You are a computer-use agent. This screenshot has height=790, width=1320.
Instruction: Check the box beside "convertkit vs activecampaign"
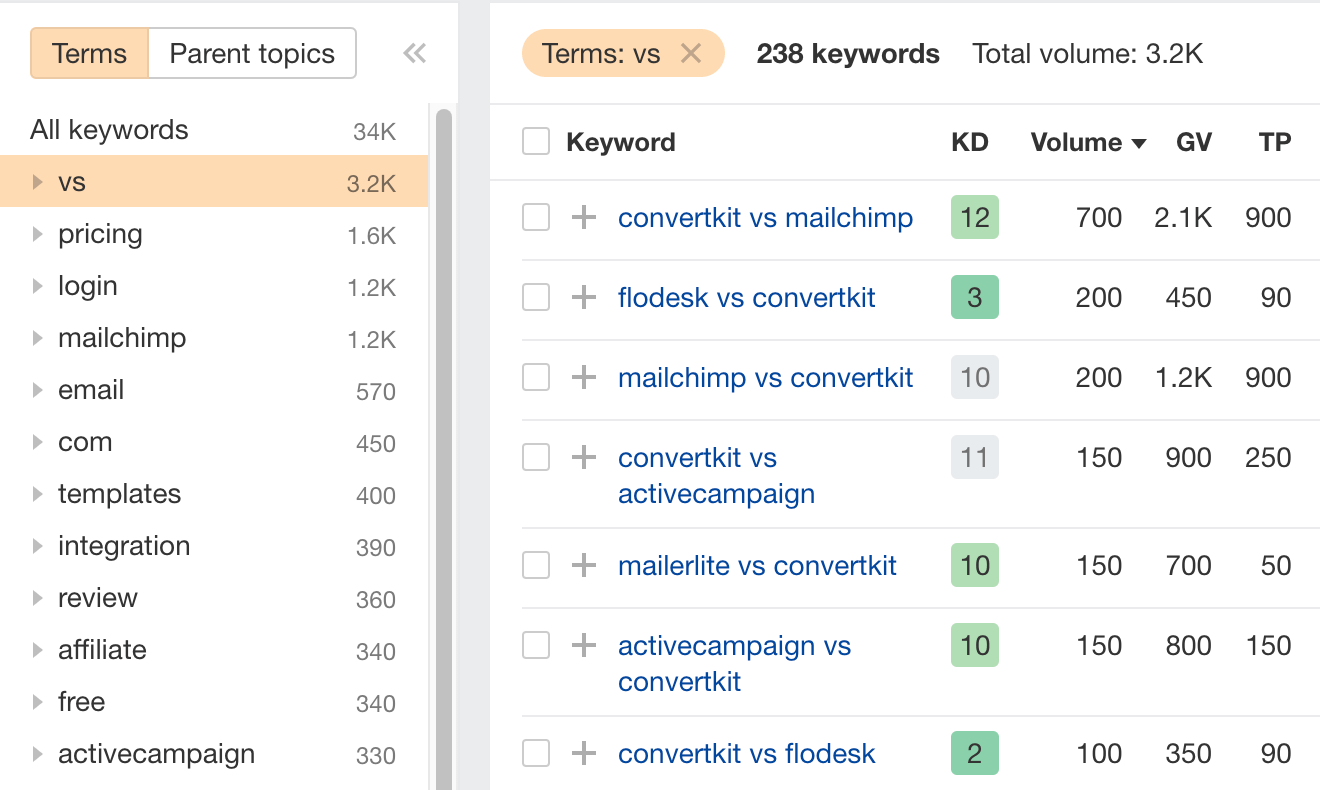(536, 457)
